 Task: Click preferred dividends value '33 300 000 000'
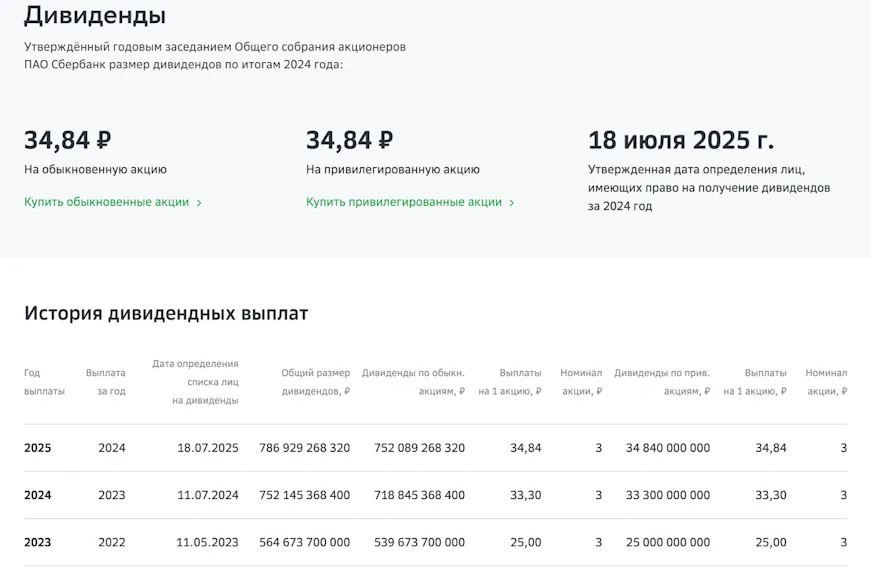coord(668,495)
